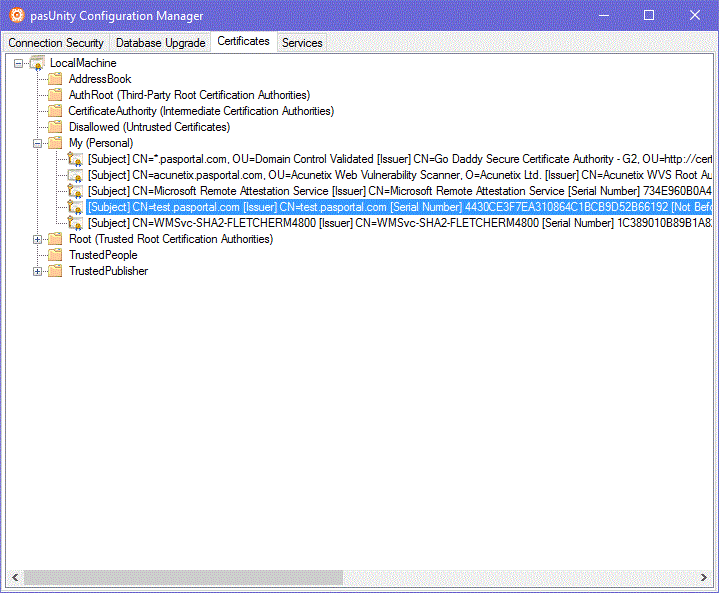Click the TrustedPeople folder icon

point(55,255)
